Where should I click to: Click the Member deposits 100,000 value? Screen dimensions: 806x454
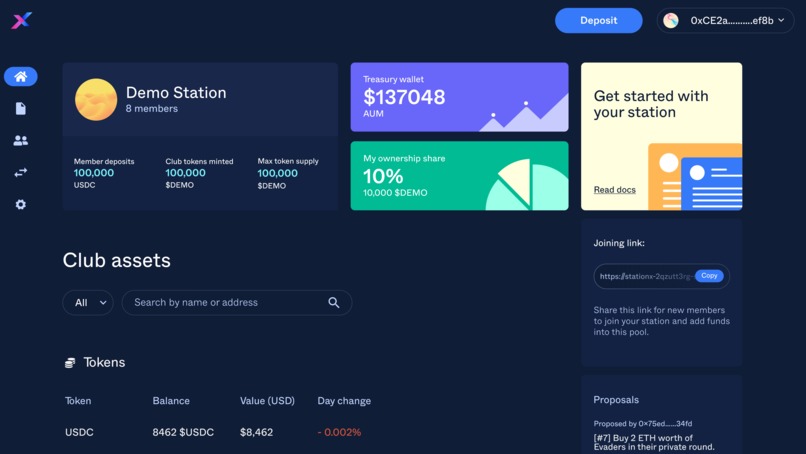(x=94, y=173)
